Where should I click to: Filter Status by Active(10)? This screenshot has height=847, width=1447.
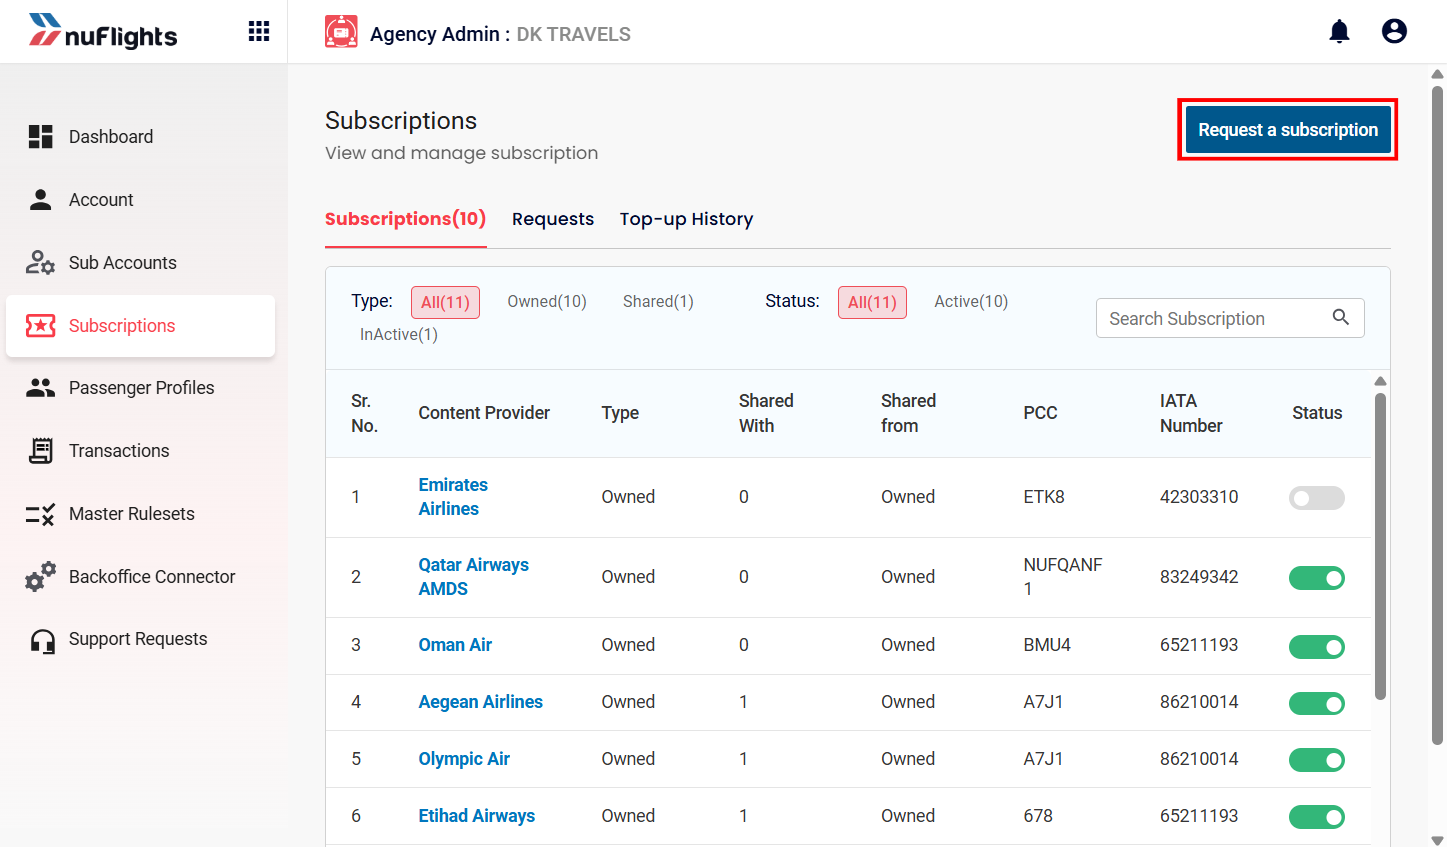point(971,302)
